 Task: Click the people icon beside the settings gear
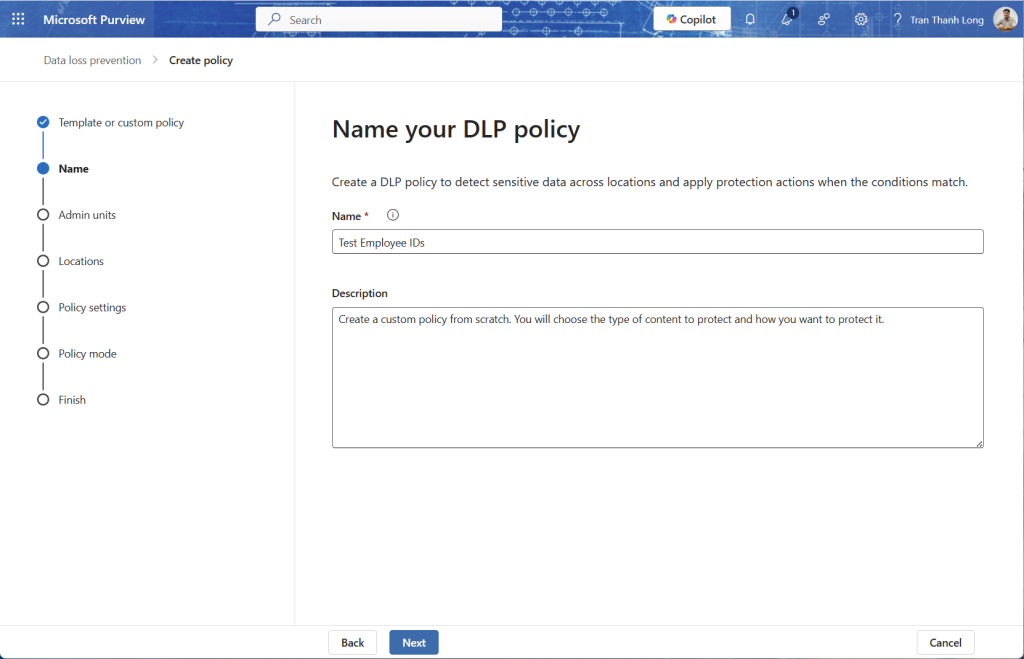pos(824,20)
